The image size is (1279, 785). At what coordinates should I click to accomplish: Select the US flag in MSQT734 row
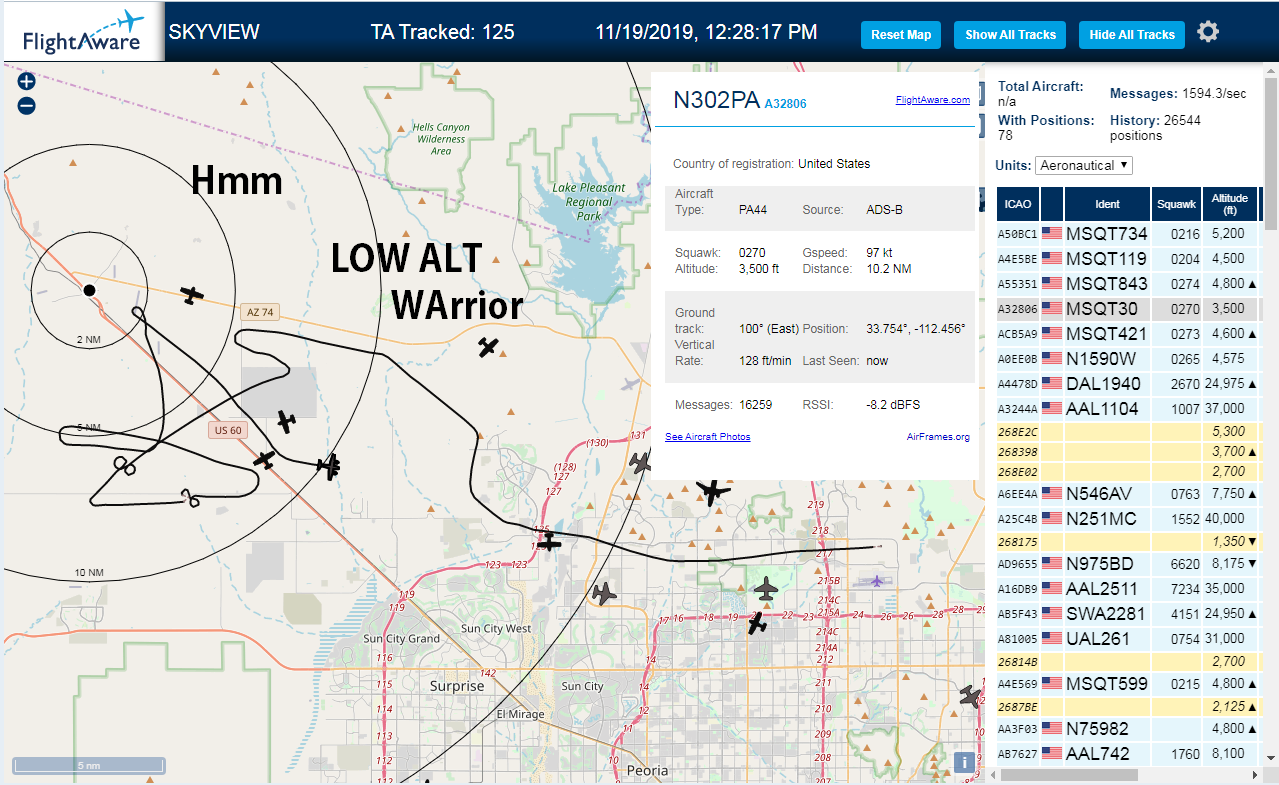[1052, 233]
